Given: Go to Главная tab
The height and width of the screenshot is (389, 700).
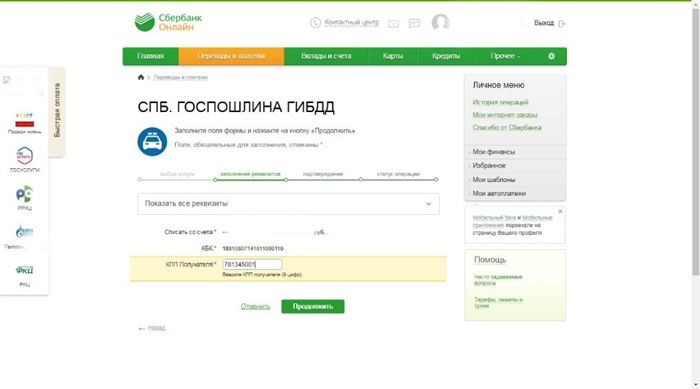Looking at the screenshot, I should coord(150,56).
